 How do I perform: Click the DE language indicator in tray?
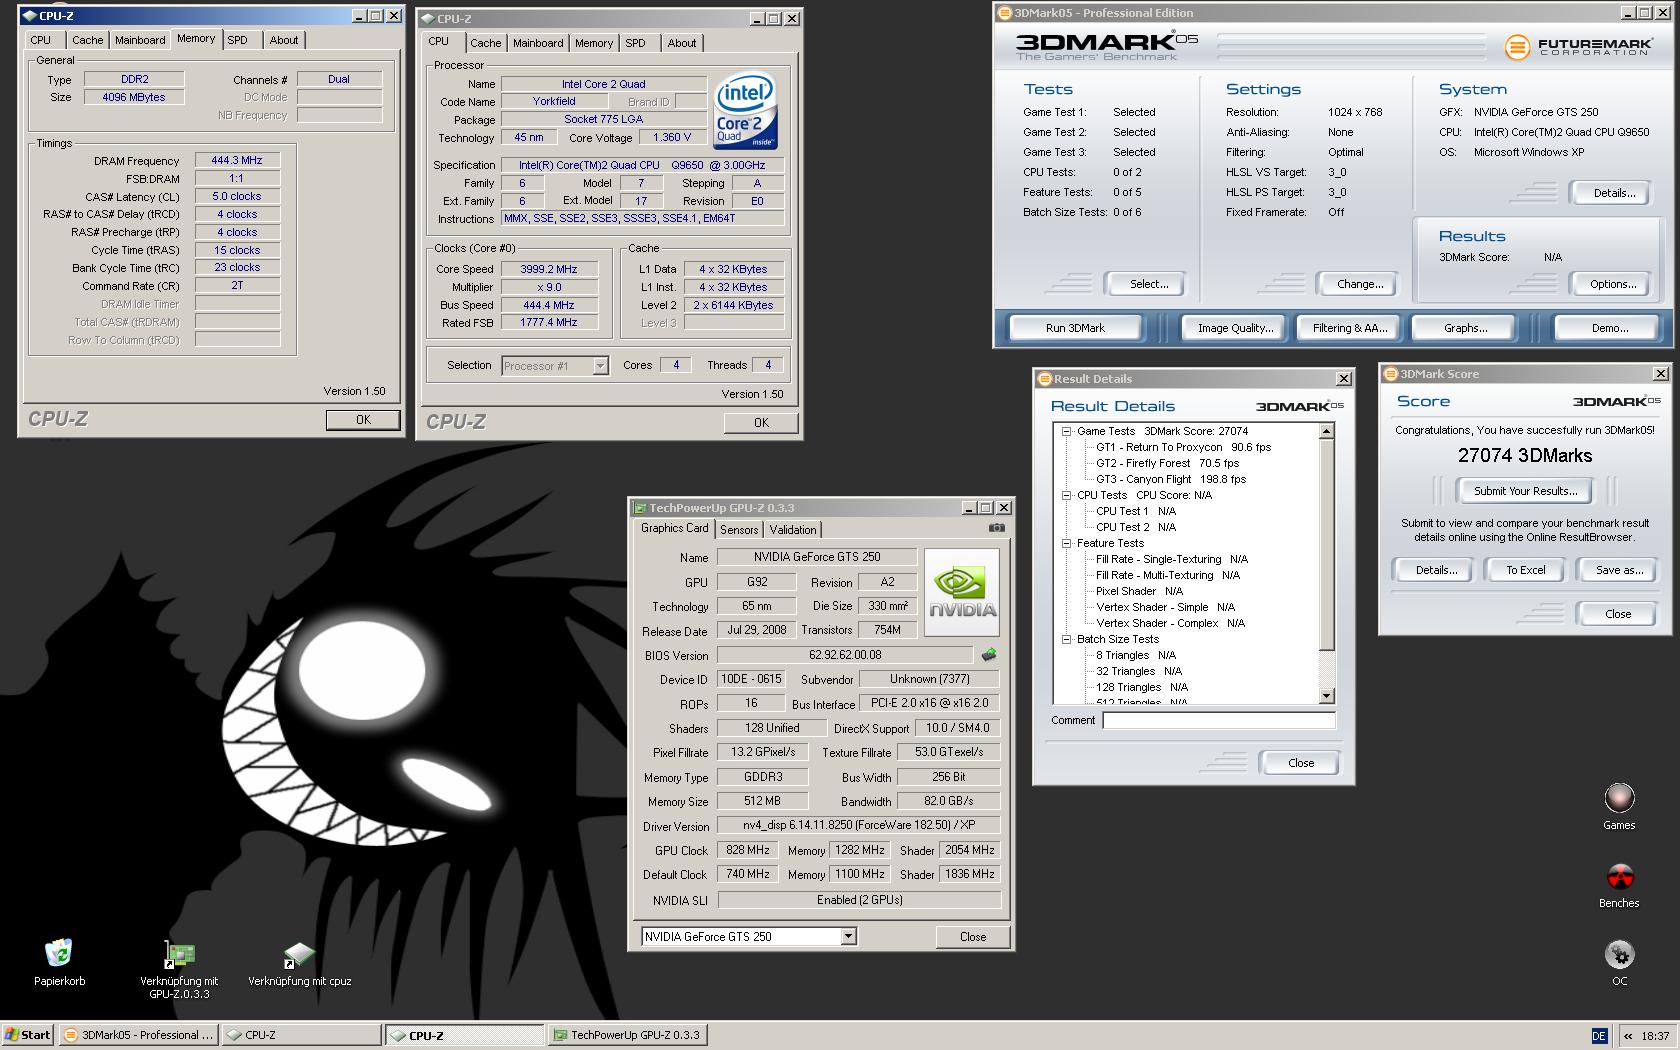coord(1599,1036)
